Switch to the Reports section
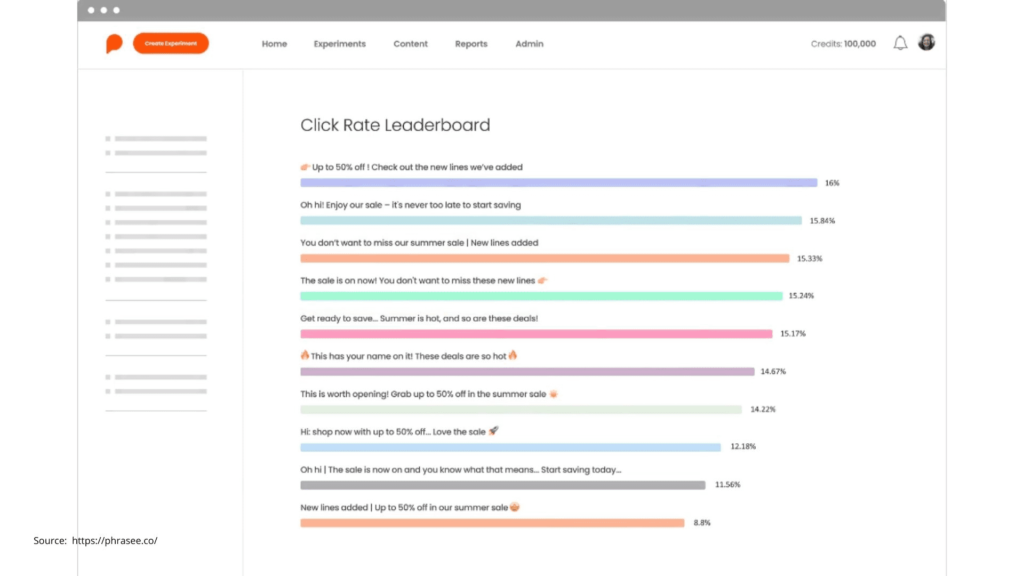This screenshot has width=1024, height=576. coord(470,44)
